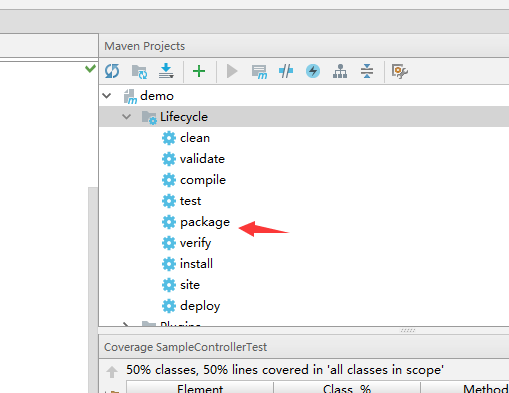Click the coverage up-arrow navigation icon
Viewport: 509px width, 393px height.
[x=112, y=372]
